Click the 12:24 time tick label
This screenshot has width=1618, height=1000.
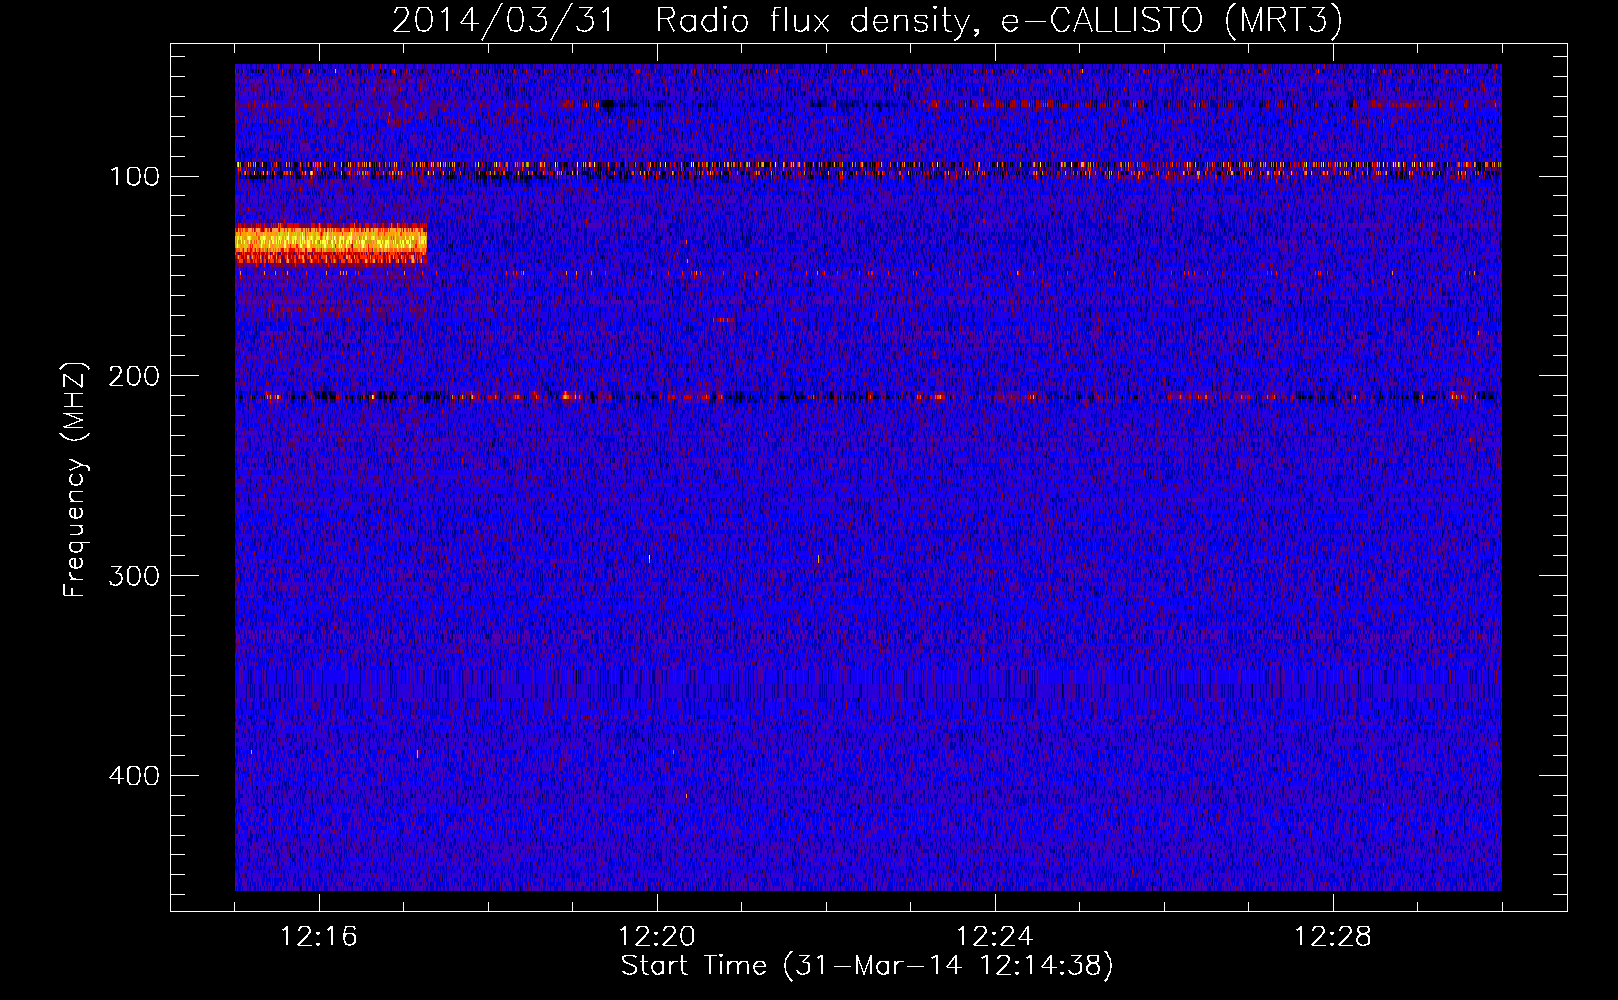click(995, 937)
